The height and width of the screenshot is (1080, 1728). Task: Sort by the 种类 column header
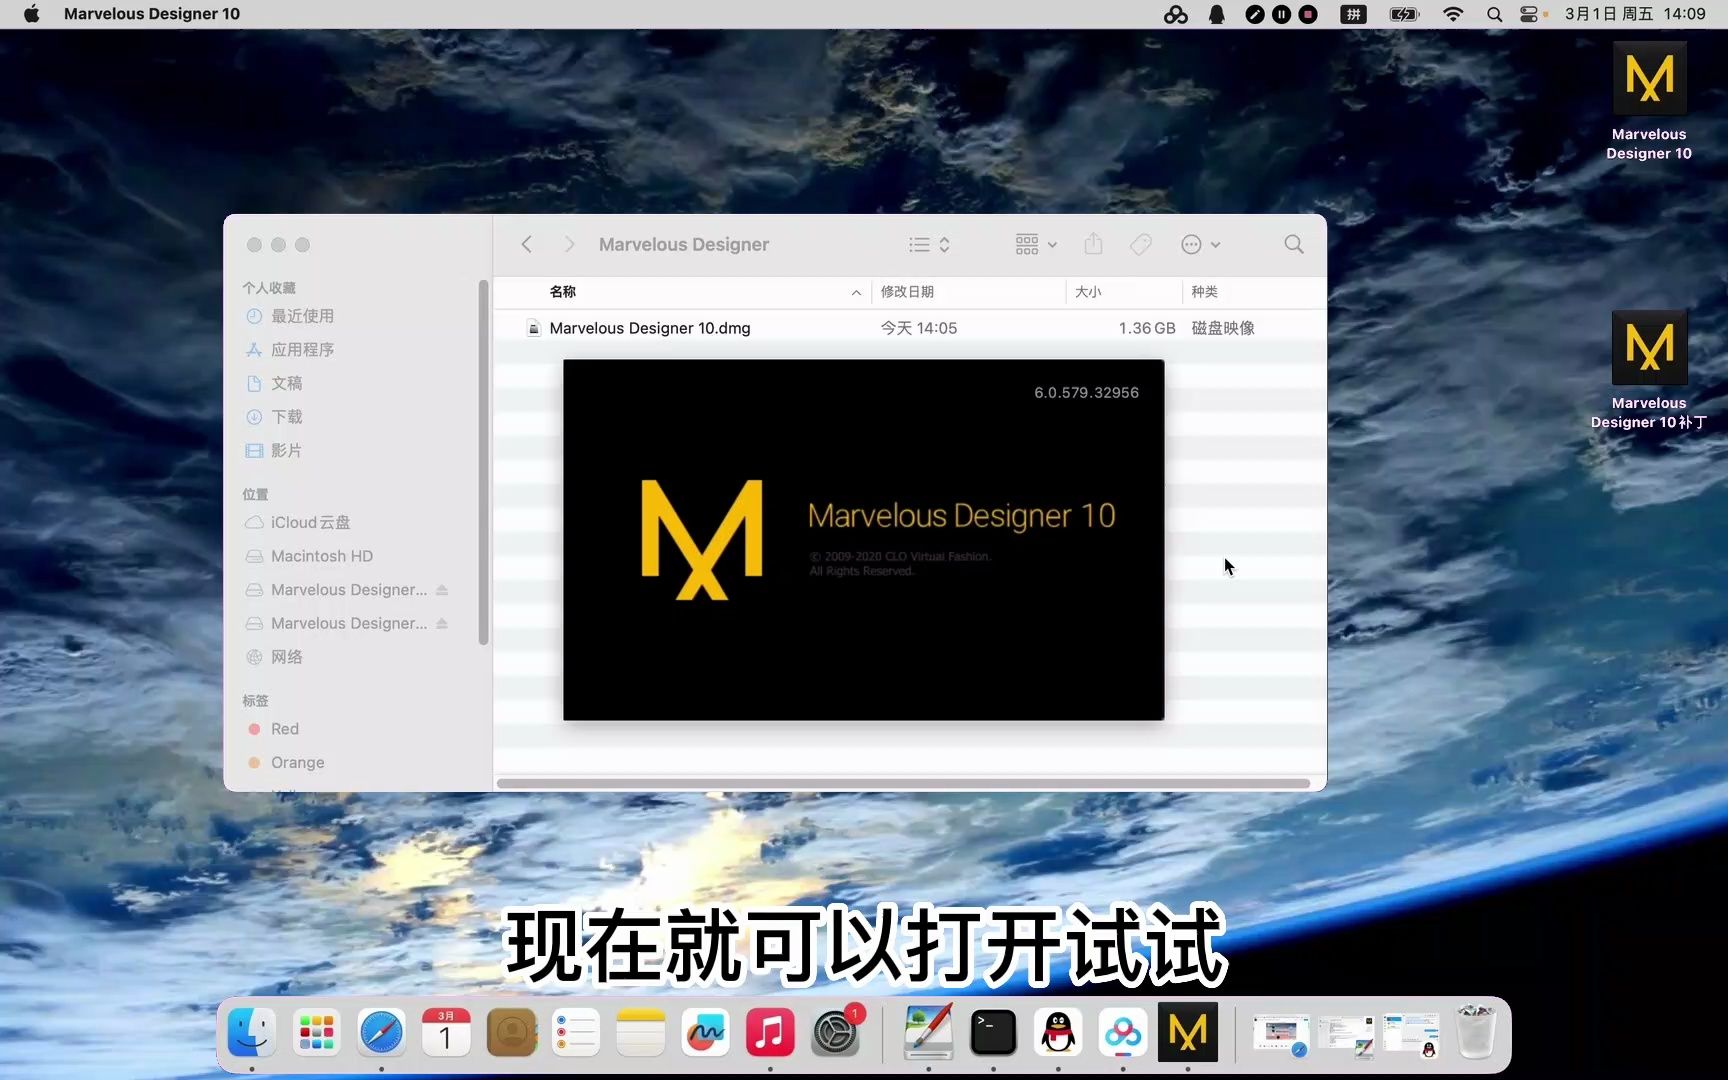pos(1204,291)
